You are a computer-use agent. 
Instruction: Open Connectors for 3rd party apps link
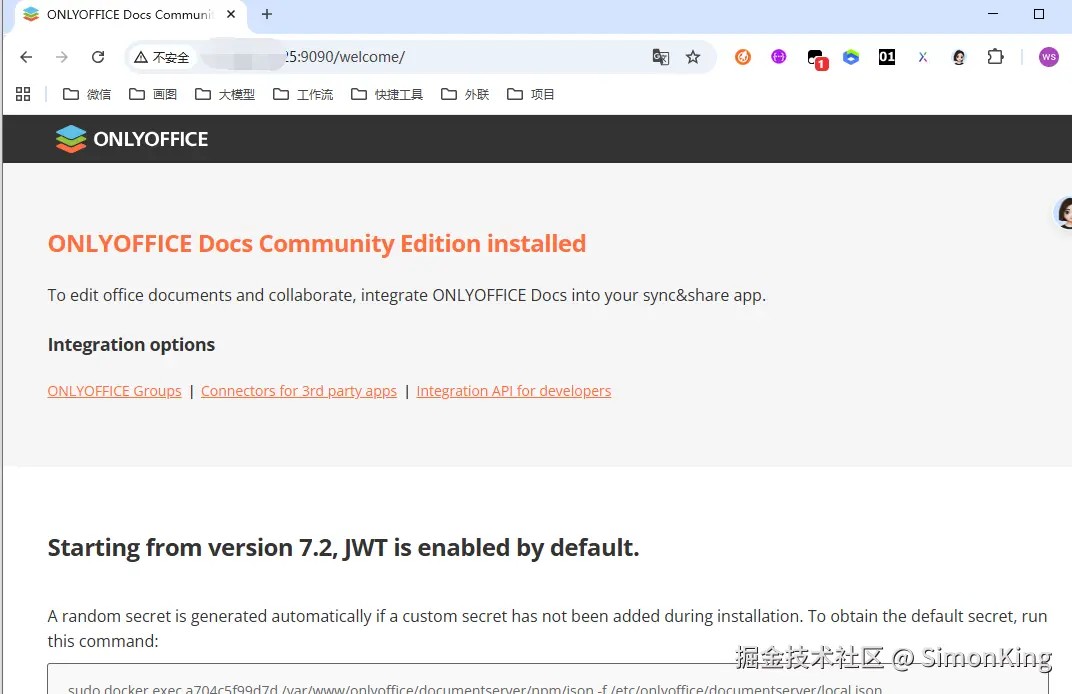pos(299,391)
